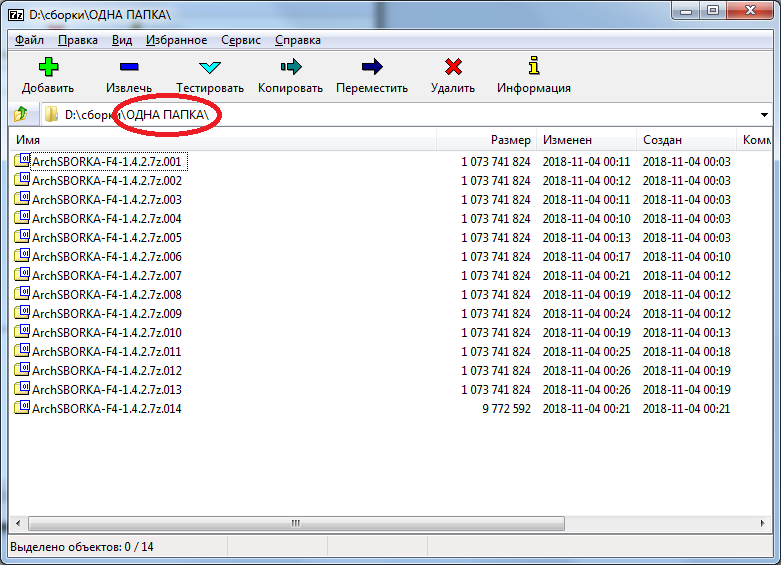Image resolution: width=781 pixels, height=565 pixels.
Task: Click the address bar path field
Action: click(400, 115)
